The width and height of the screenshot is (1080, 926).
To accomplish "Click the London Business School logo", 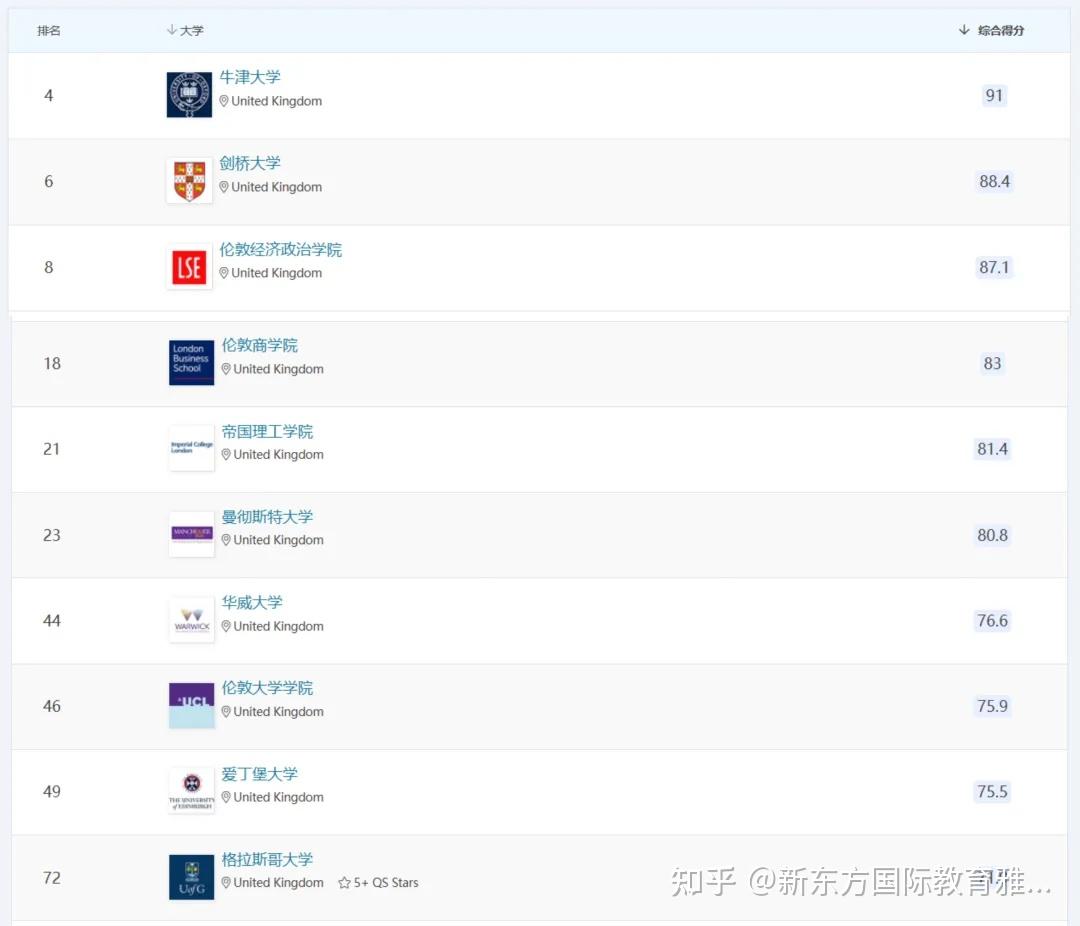I will pyautogui.click(x=190, y=363).
